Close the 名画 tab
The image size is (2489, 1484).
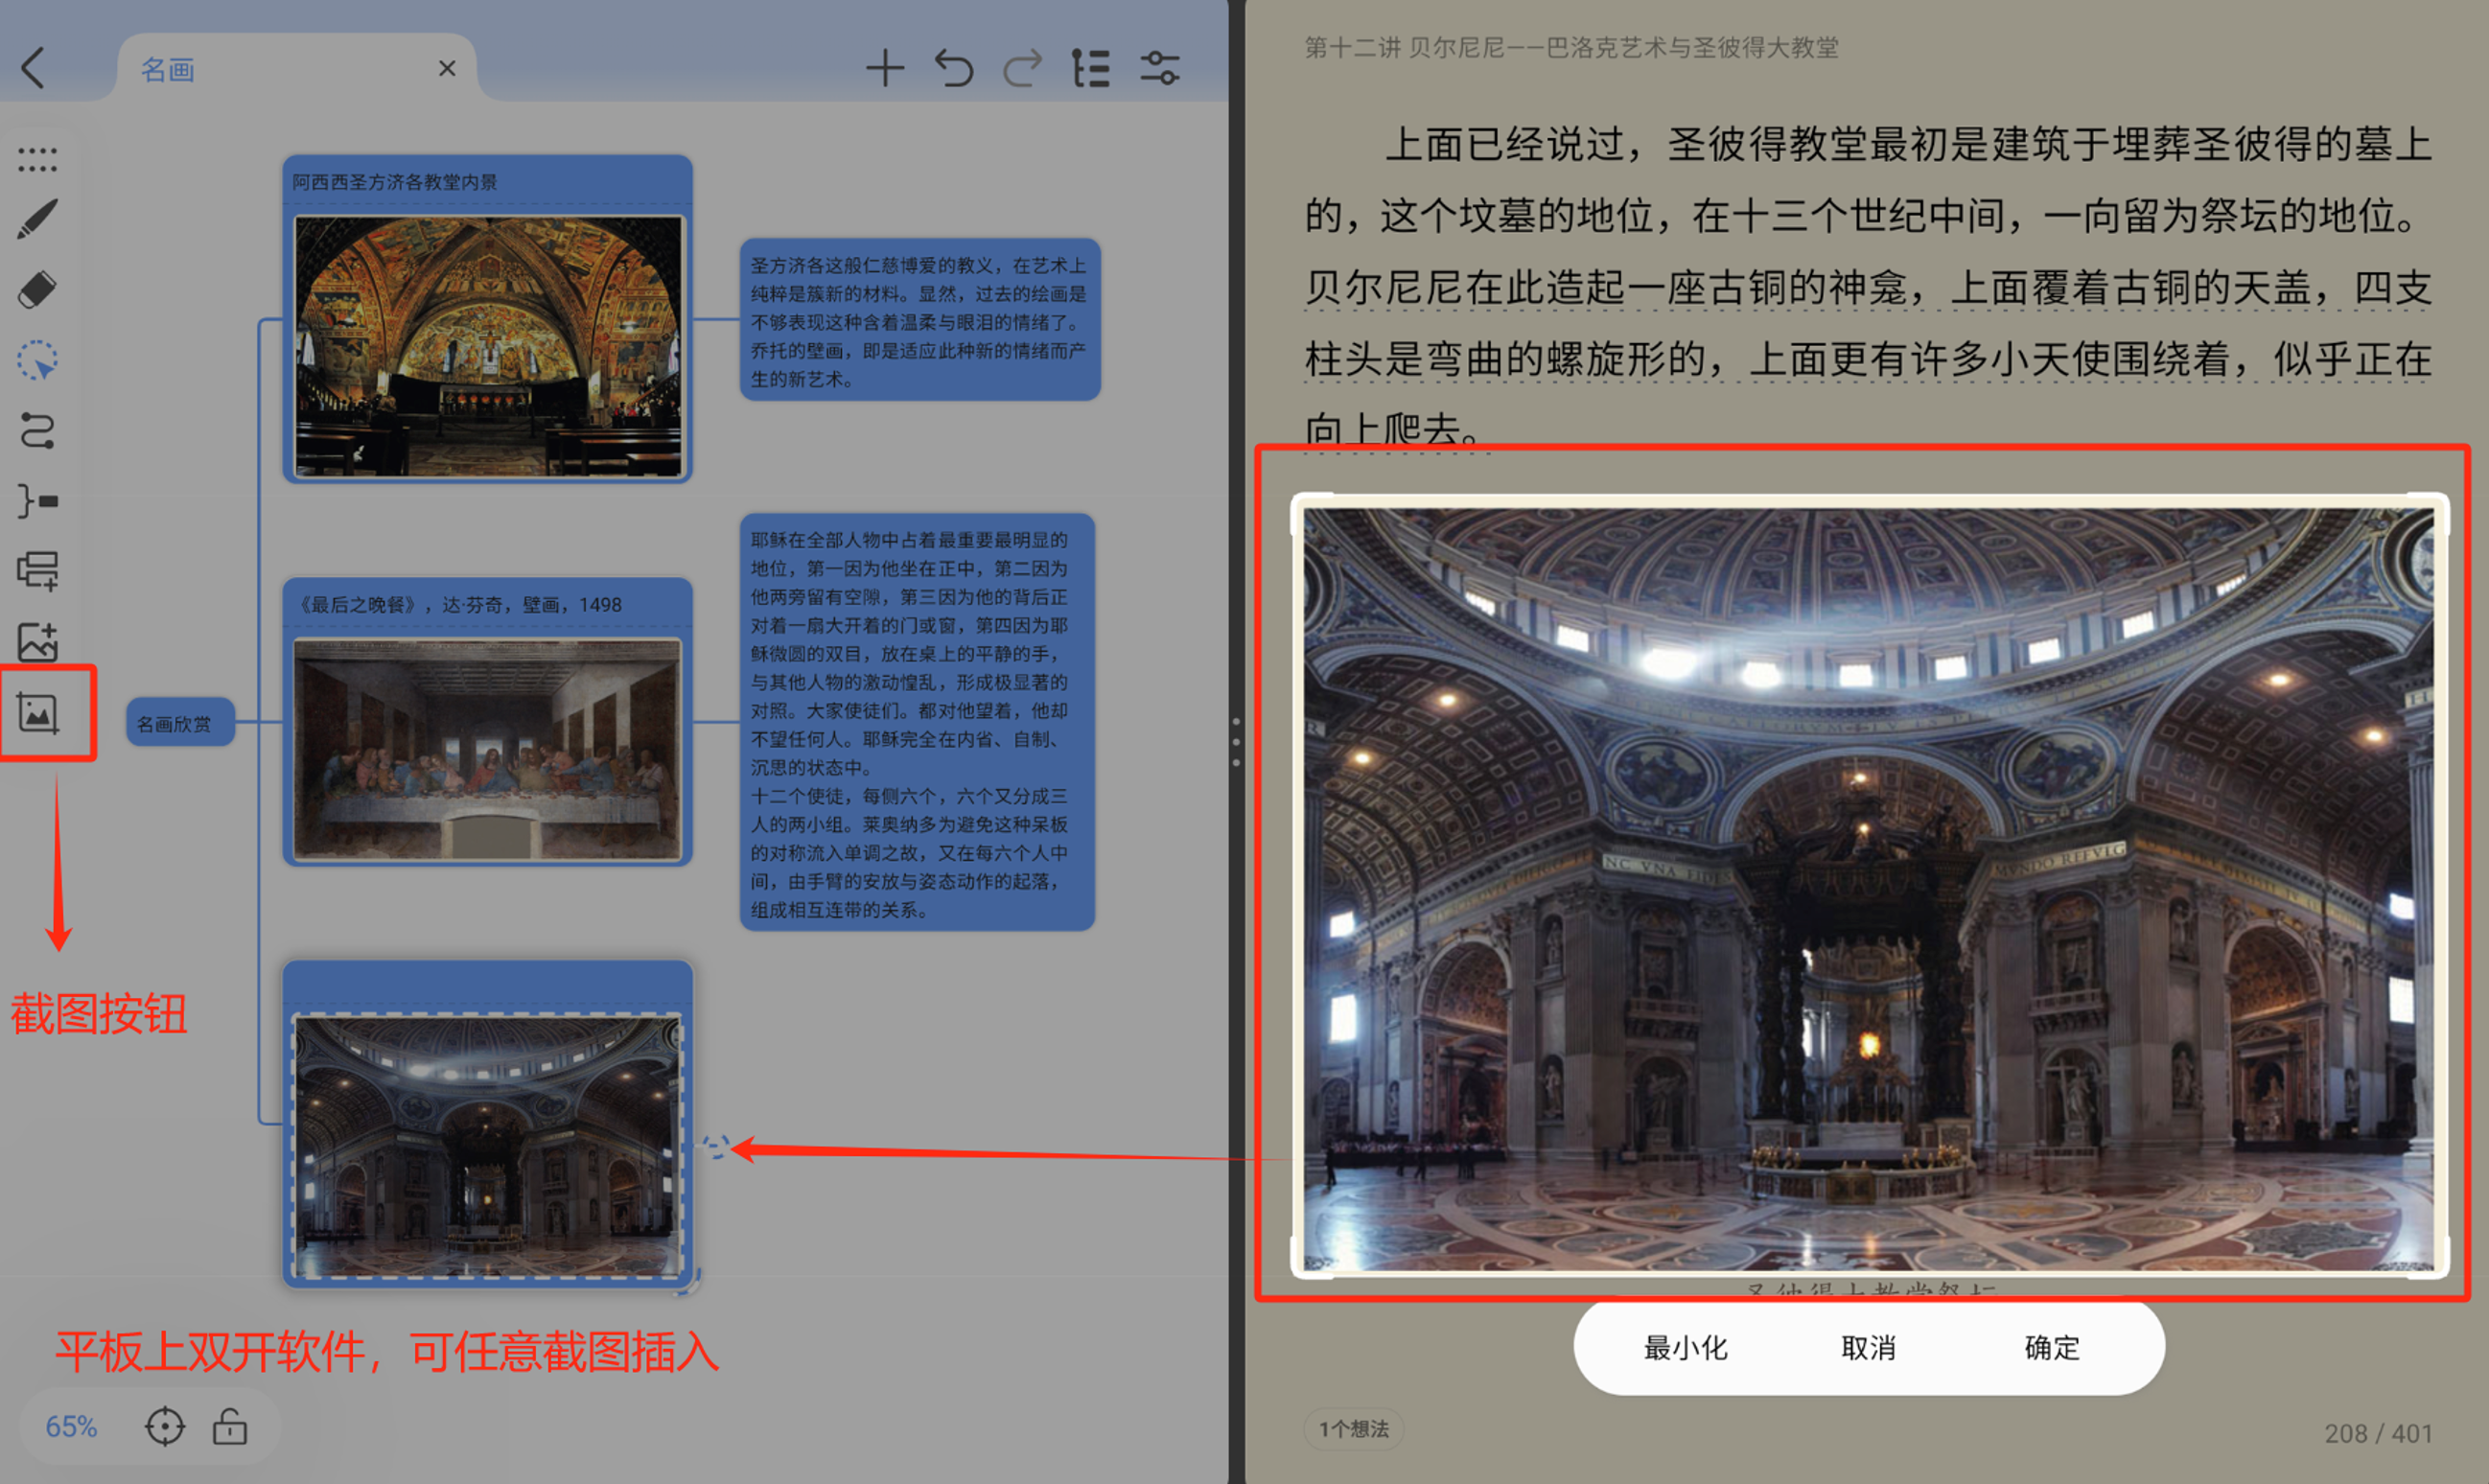click(x=447, y=69)
